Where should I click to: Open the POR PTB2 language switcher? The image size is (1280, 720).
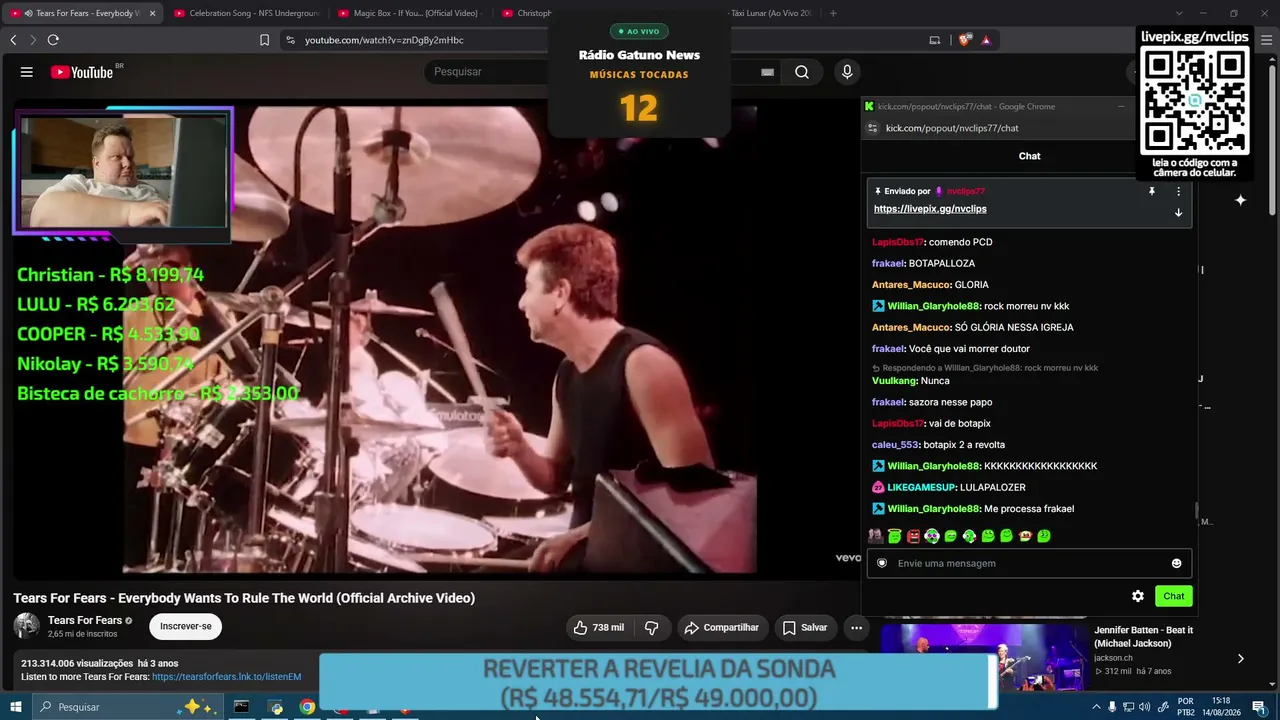pyautogui.click(x=1186, y=707)
